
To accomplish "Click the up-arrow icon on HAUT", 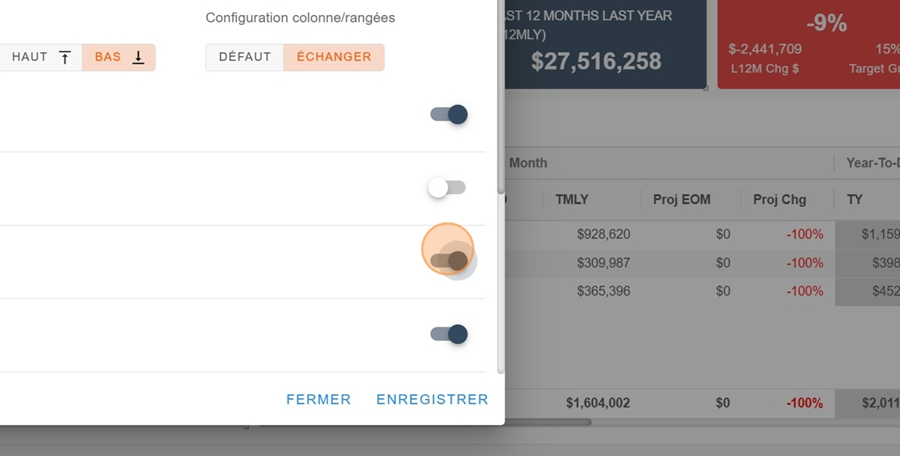I will click(x=65, y=58).
